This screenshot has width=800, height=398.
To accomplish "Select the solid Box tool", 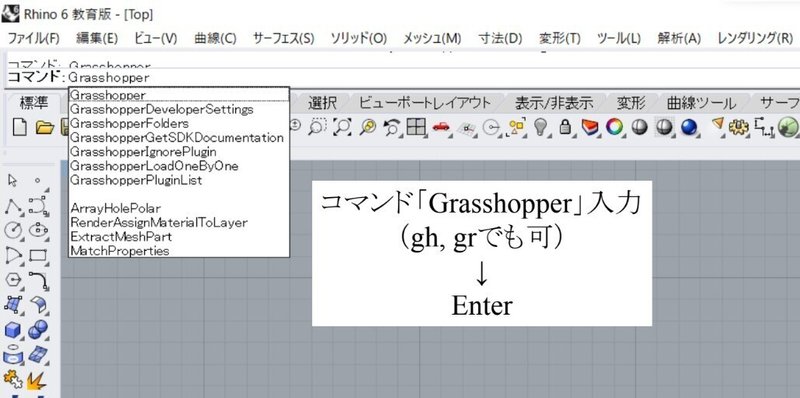I will (12, 330).
